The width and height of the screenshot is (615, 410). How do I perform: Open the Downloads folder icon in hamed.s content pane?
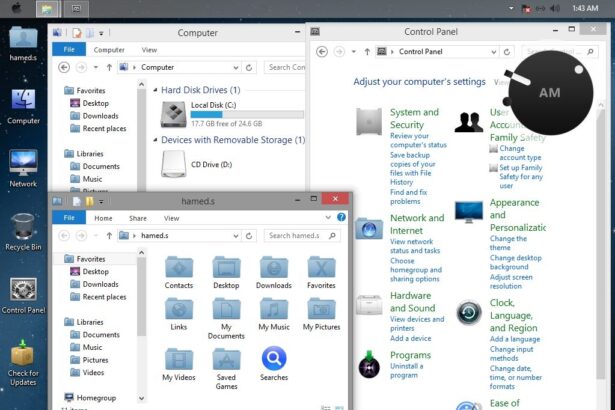(274, 267)
